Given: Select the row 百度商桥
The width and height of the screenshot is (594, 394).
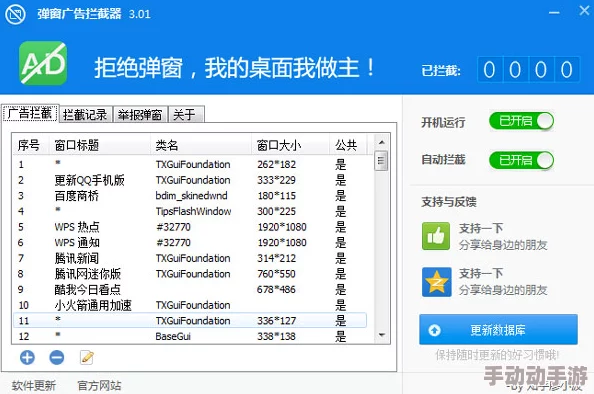Looking at the screenshot, I should pos(190,195).
